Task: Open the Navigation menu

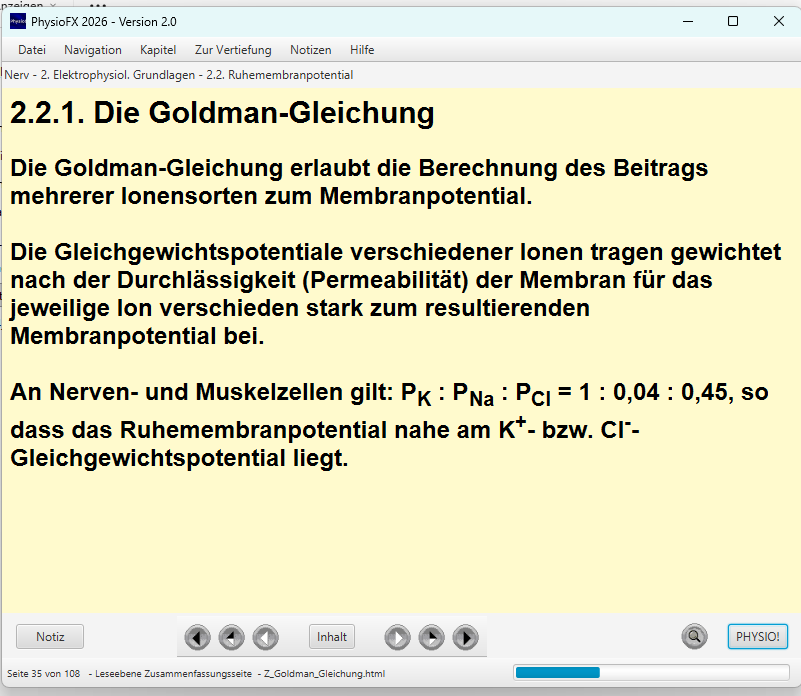Action: coord(93,50)
